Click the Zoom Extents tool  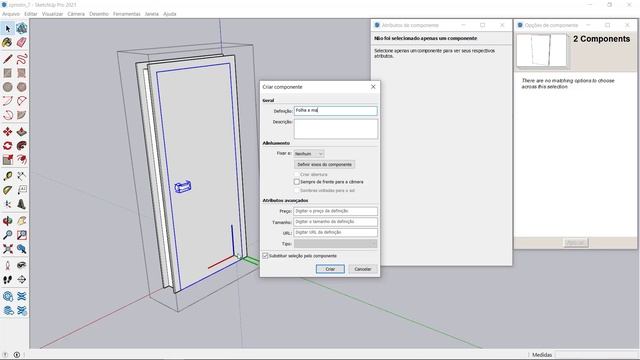click(x=8, y=249)
